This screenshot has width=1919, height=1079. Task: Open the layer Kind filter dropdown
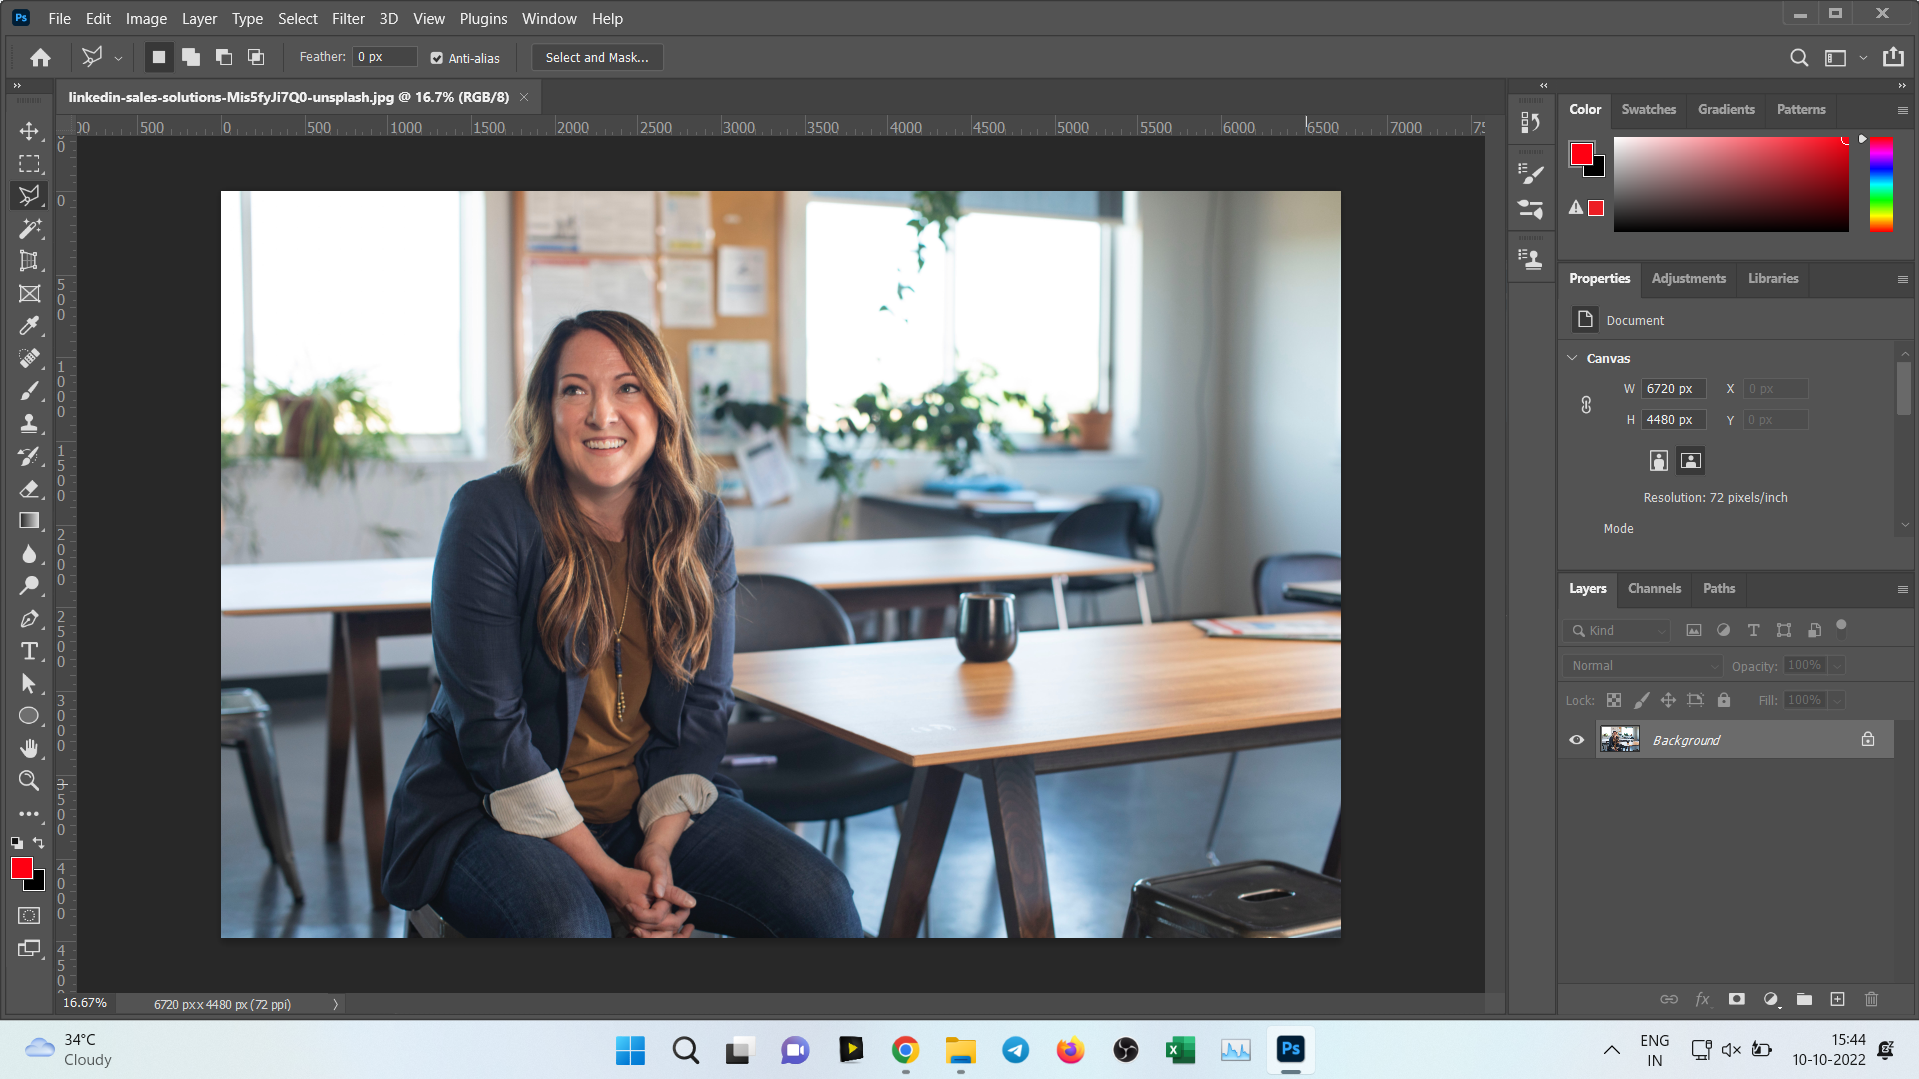pos(1617,630)
